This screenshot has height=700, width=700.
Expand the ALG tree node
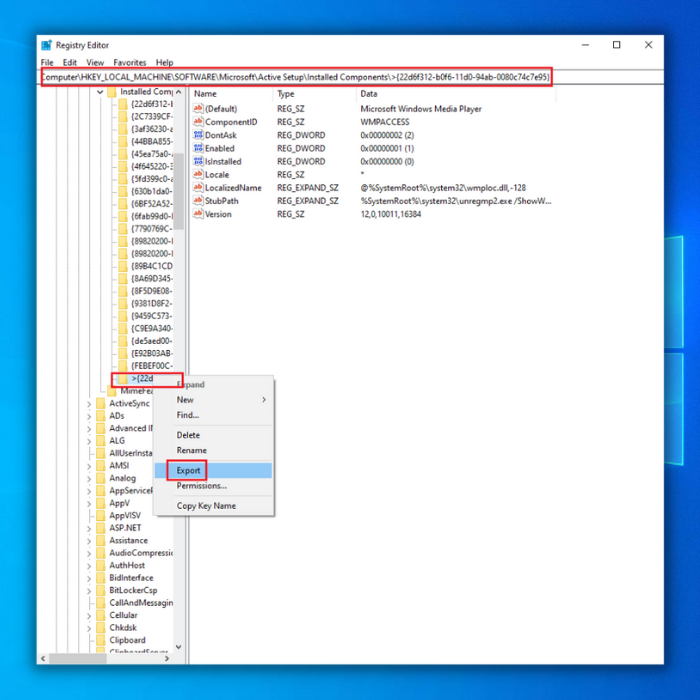(89, 441)
